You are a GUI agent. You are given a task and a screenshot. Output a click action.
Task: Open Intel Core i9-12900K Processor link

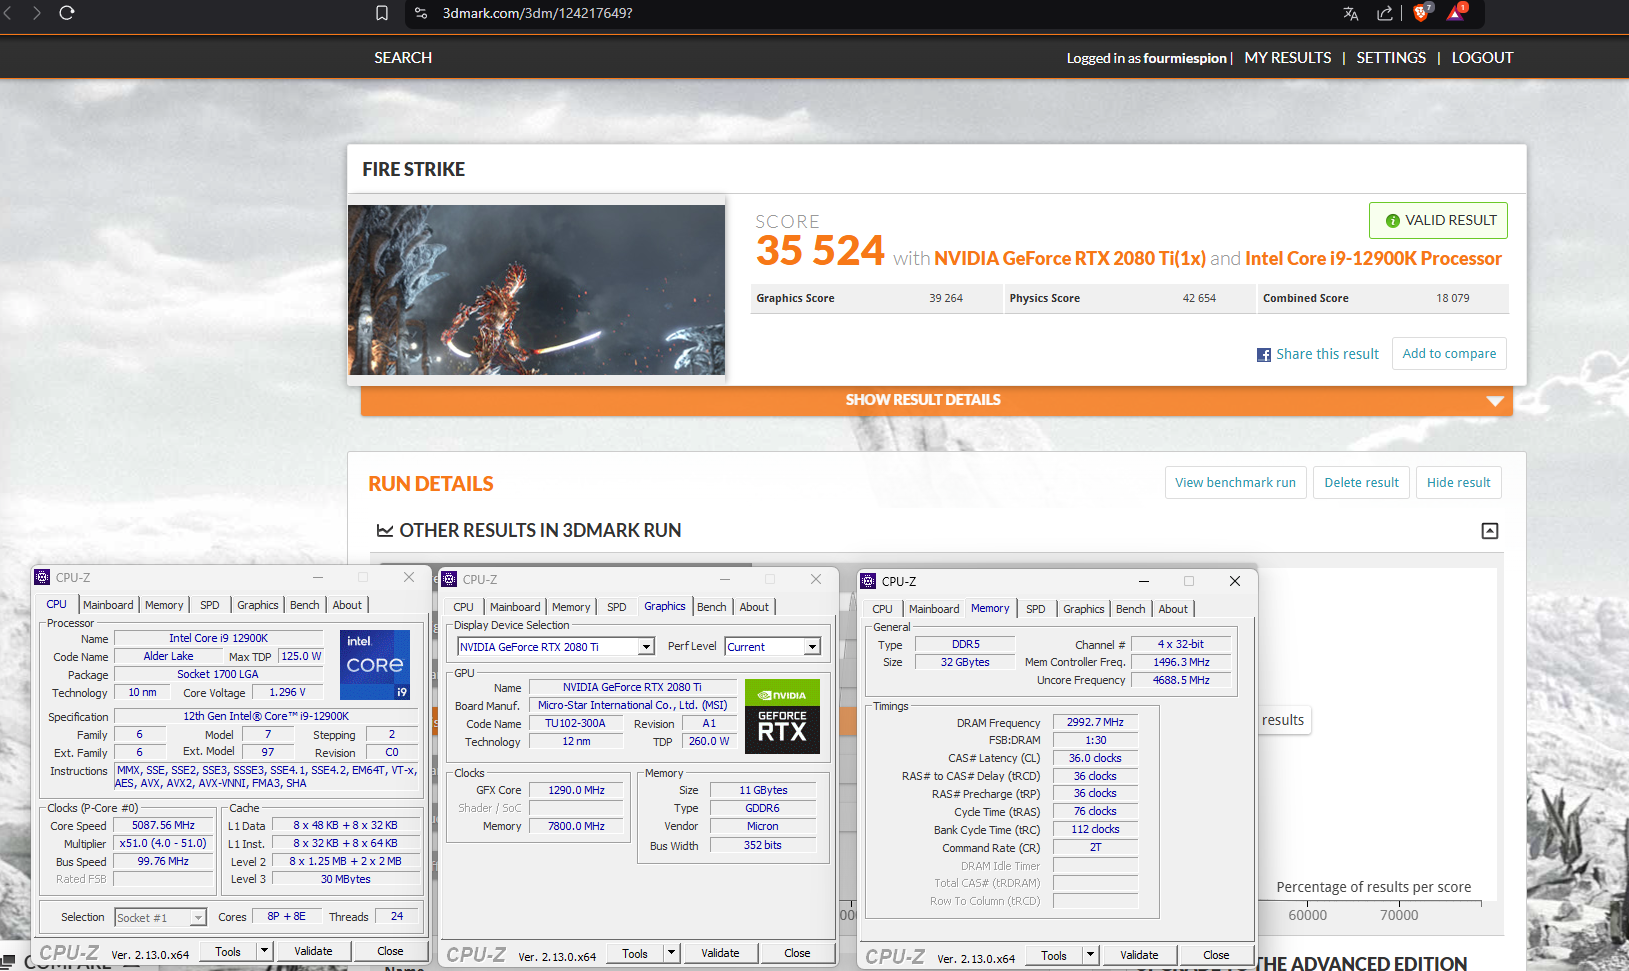click(1373, 259)
